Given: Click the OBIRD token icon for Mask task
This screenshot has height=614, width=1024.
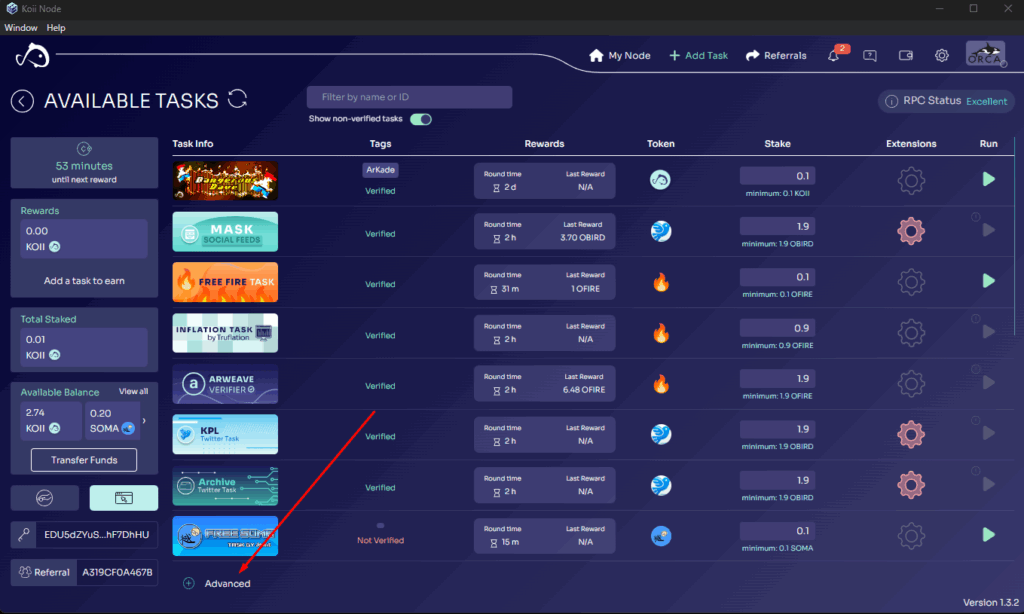Looking at the screenshot, I should coord(661,231).
